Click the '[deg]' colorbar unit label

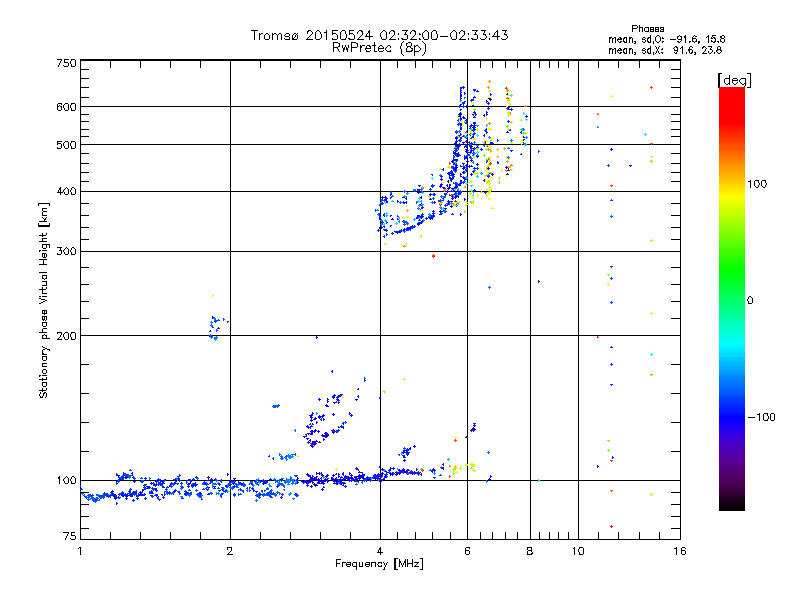pyautogui.click(x=734, y=80)
